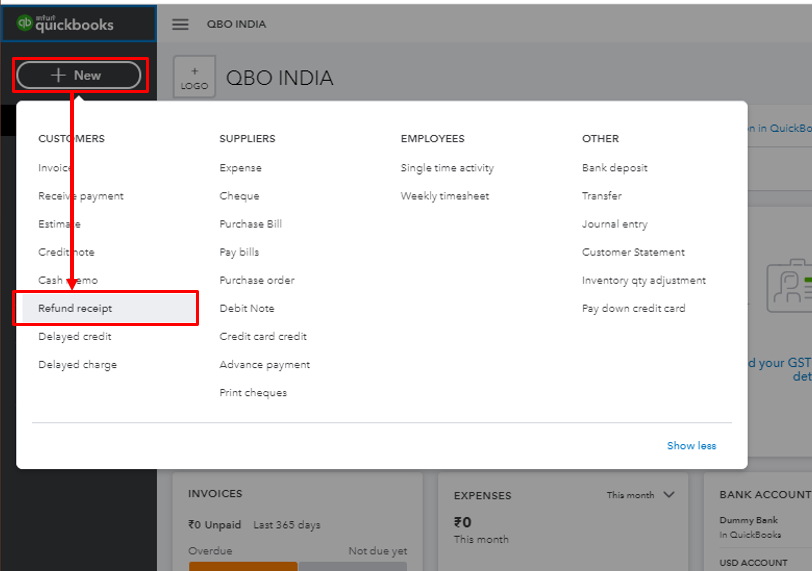Open Customer Statement
This screenshot has width=812, height=571.
click(633, 252)
